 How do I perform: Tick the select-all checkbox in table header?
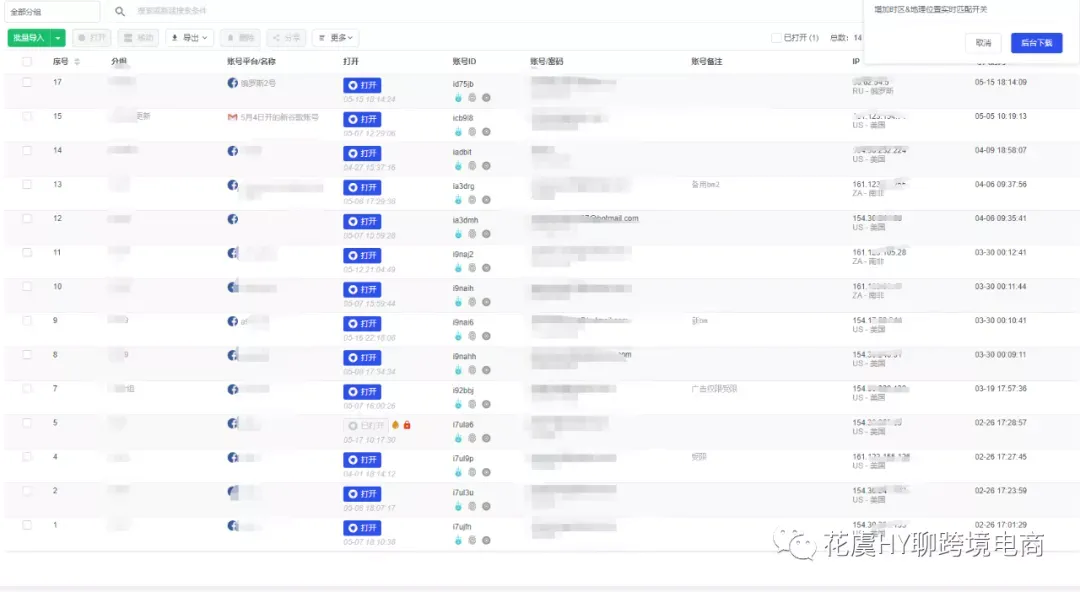click(x=27, y=62)
